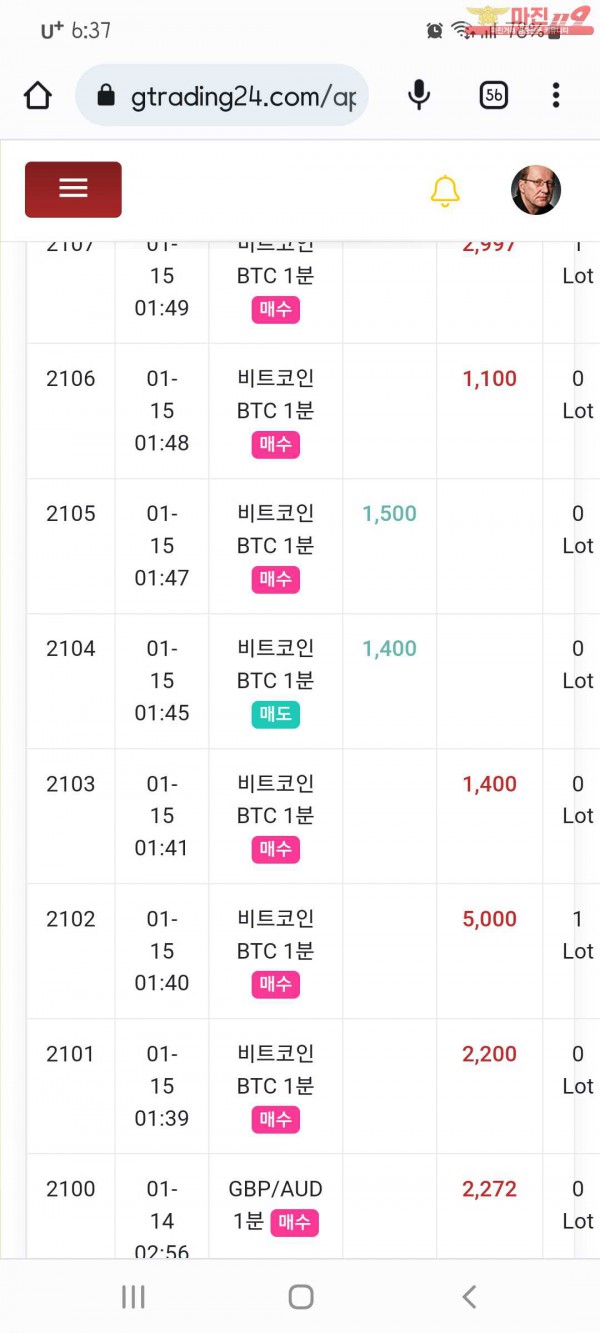Tap the site lock security icon

tap(106, 96)
